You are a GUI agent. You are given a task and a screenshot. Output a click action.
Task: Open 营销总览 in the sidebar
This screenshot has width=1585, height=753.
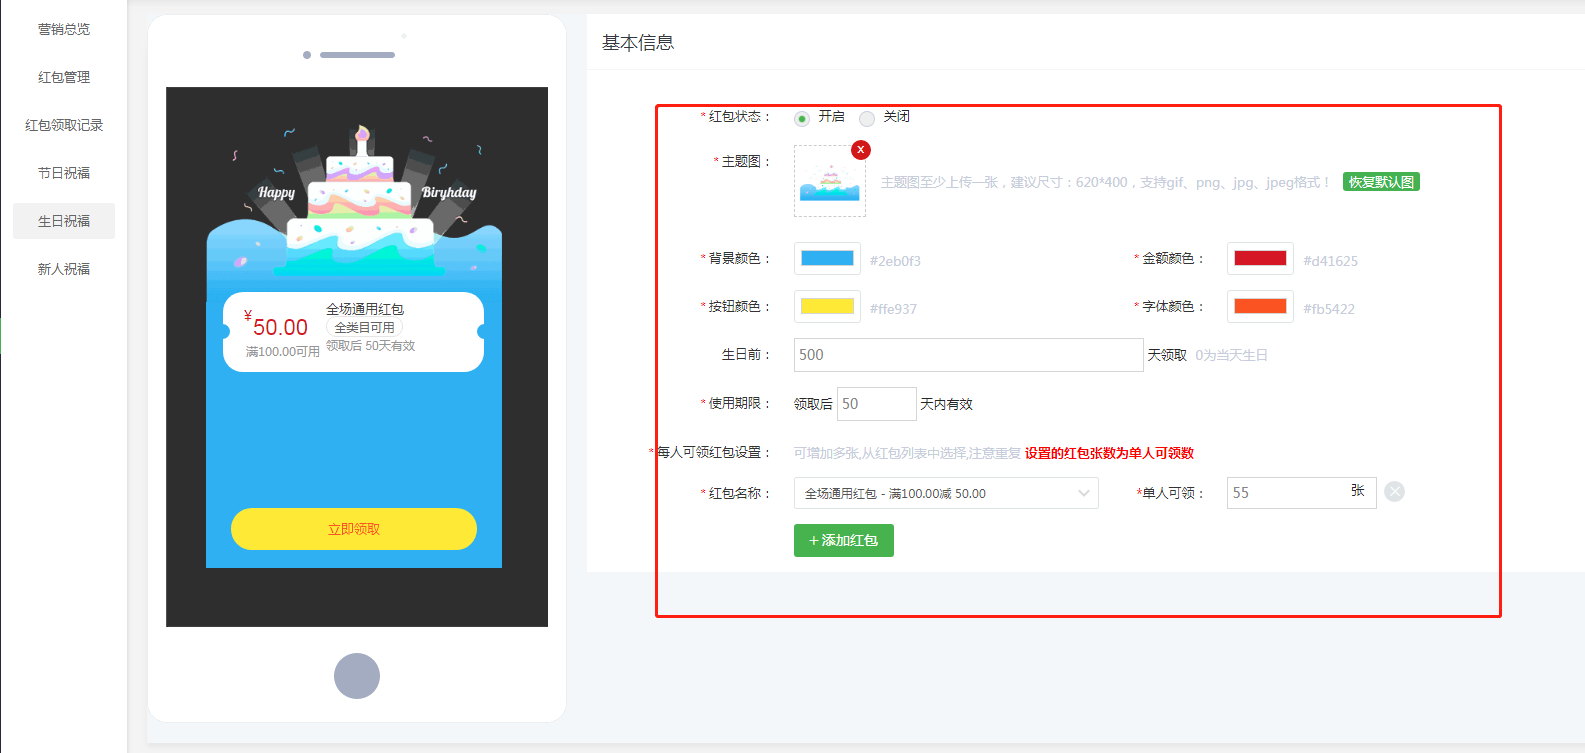click(64, 29)
